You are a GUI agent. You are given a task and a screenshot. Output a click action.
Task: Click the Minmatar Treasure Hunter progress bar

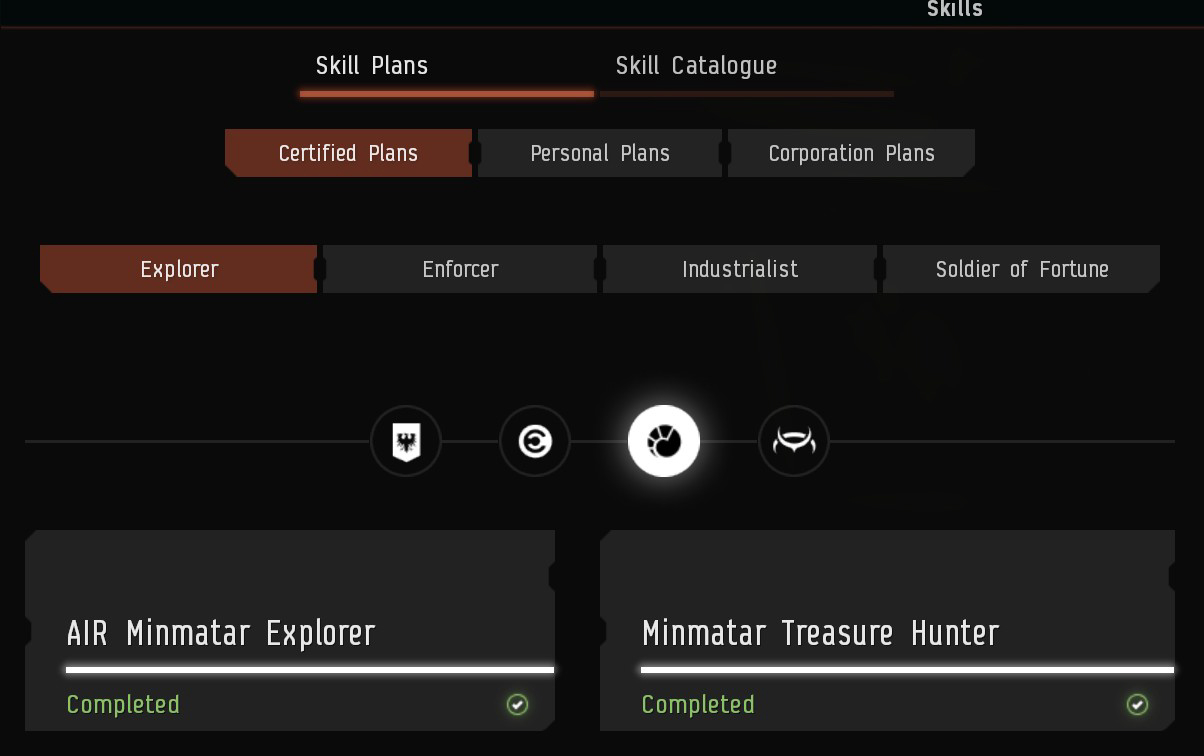(907, 669)
